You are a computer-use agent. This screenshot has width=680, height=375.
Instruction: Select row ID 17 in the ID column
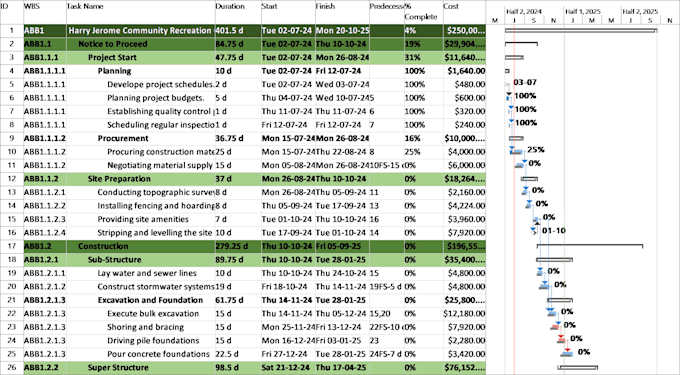click(12, 246)
